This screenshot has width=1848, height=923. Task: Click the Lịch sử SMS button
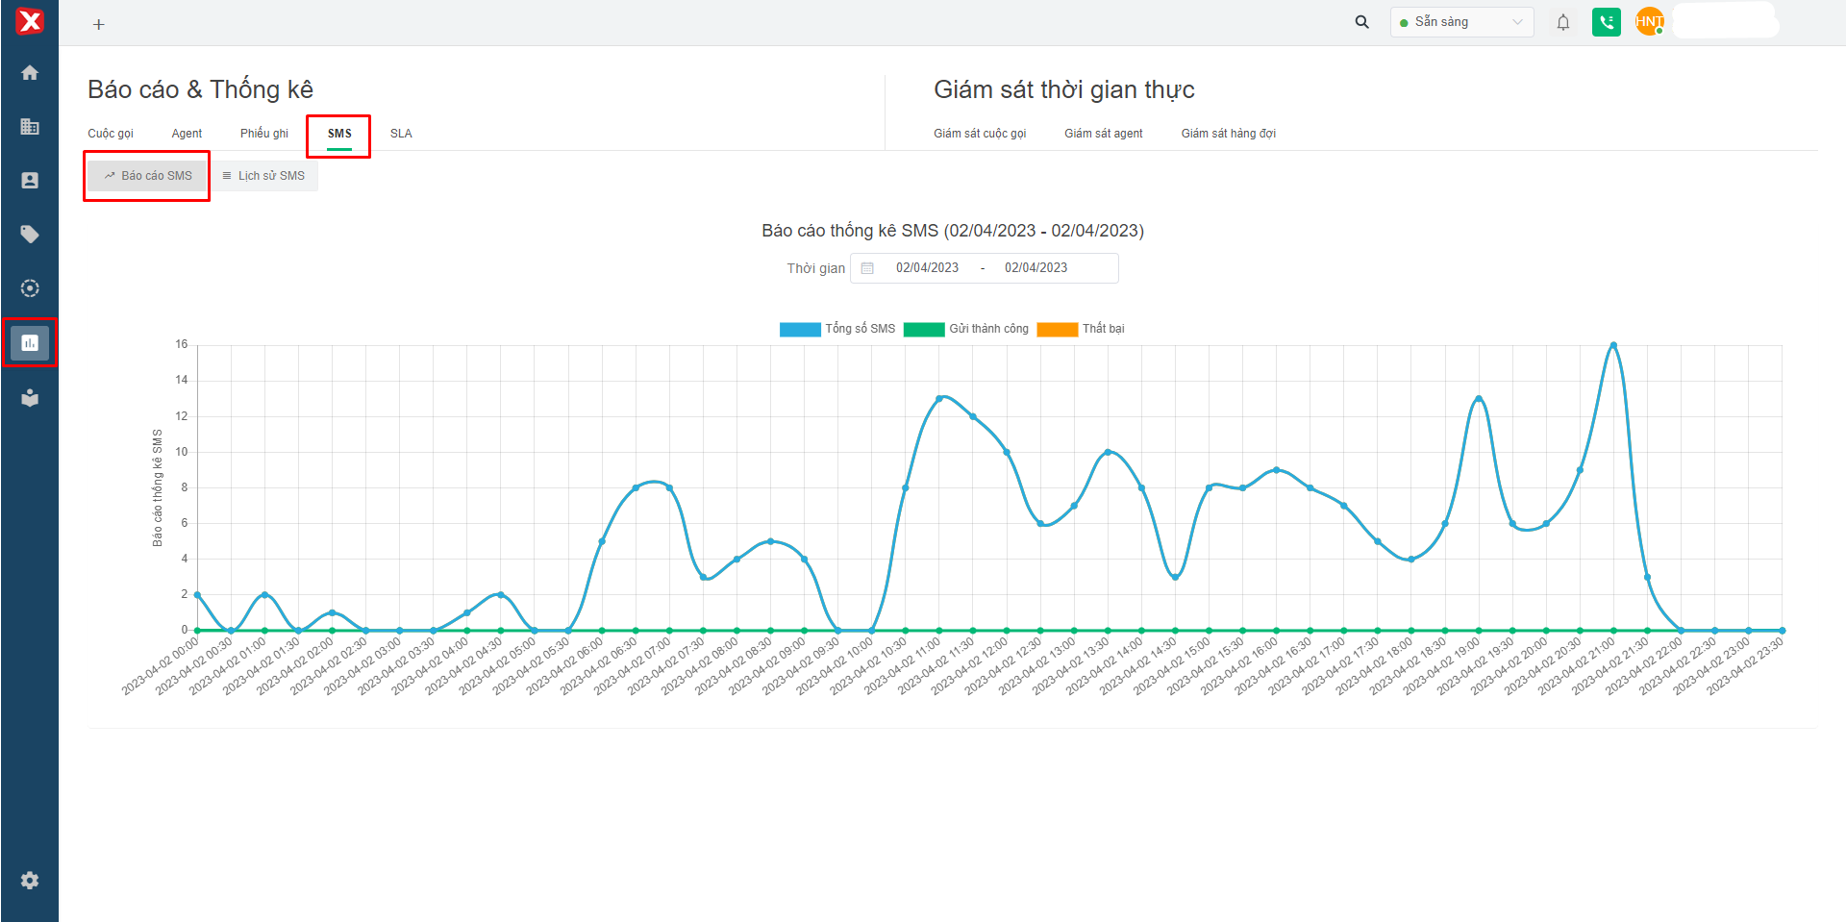pos(264,176)
